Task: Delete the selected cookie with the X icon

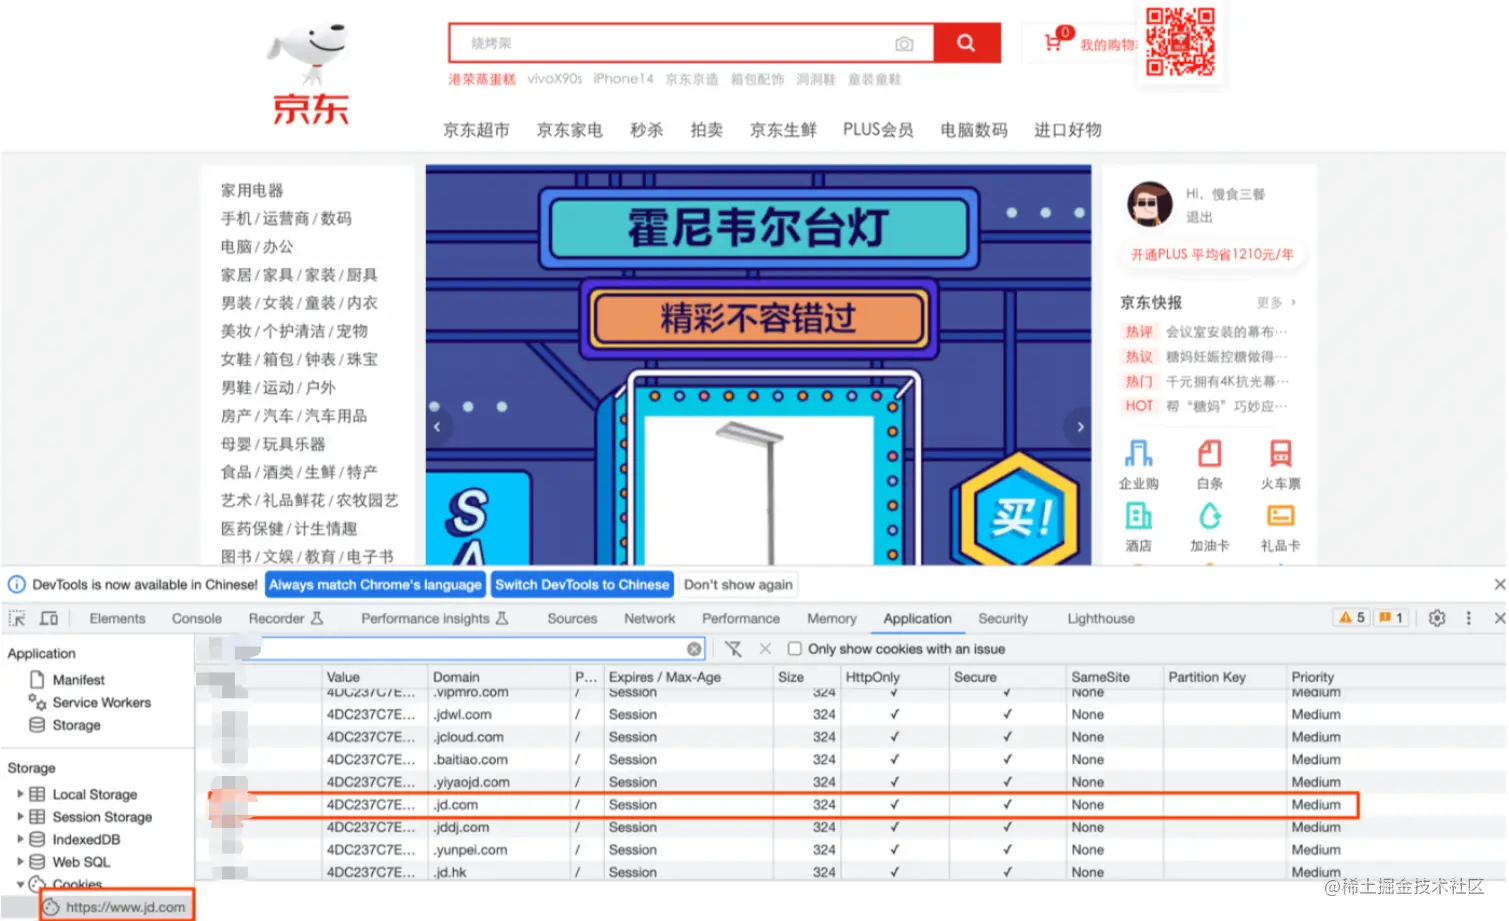Action: [765, 649]
